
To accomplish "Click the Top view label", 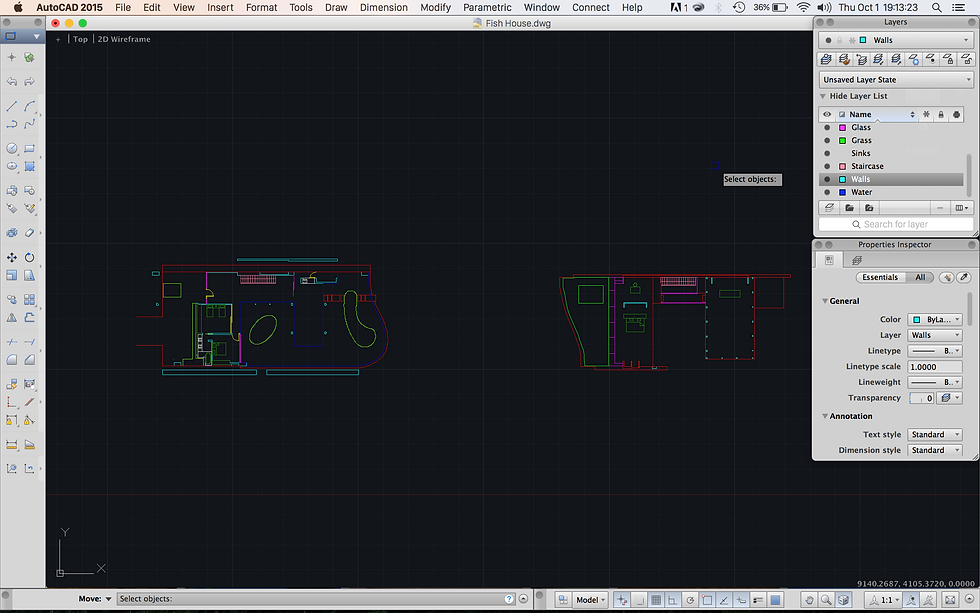I will pos(80,39).
